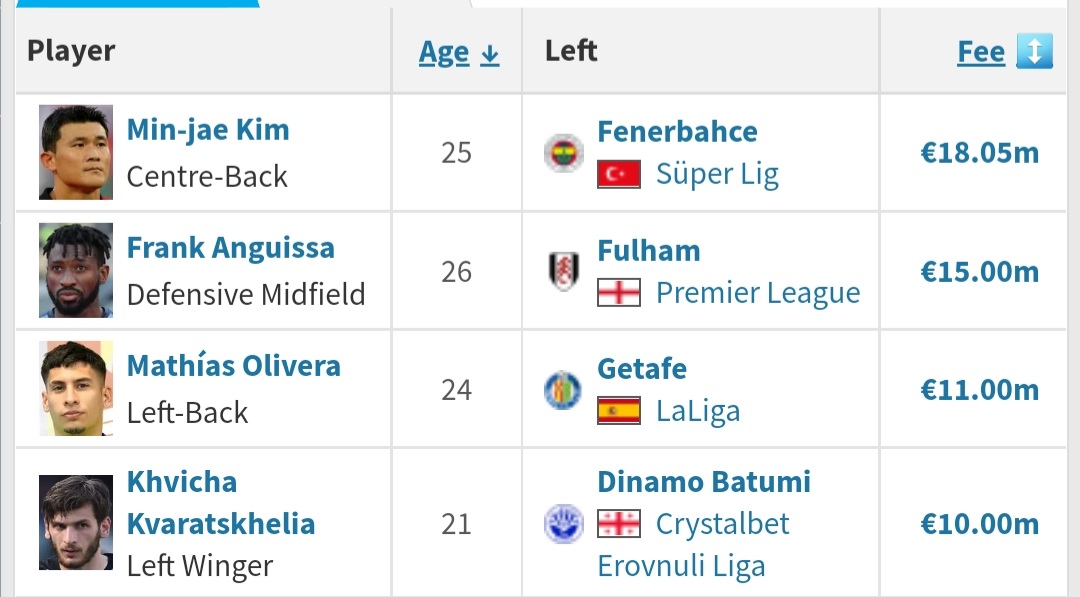
Task: Open the Süper Lig league link
Action: pos(717,175)
